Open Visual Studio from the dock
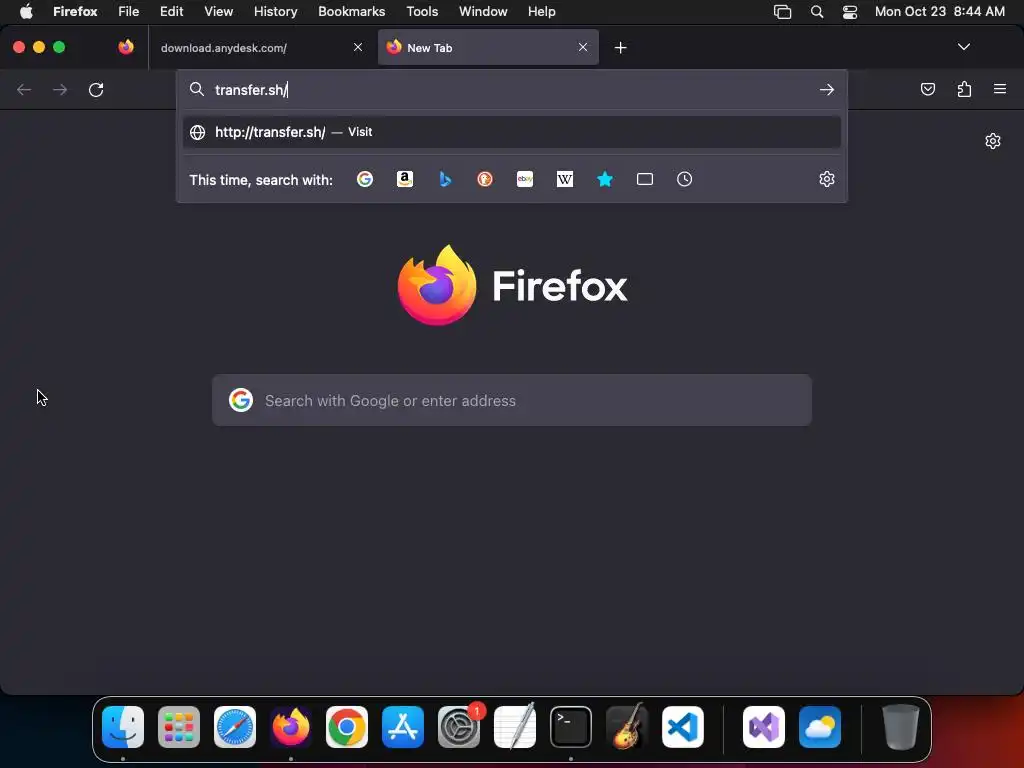Viewport: 1024px width, 768px height. pos(764,727)
